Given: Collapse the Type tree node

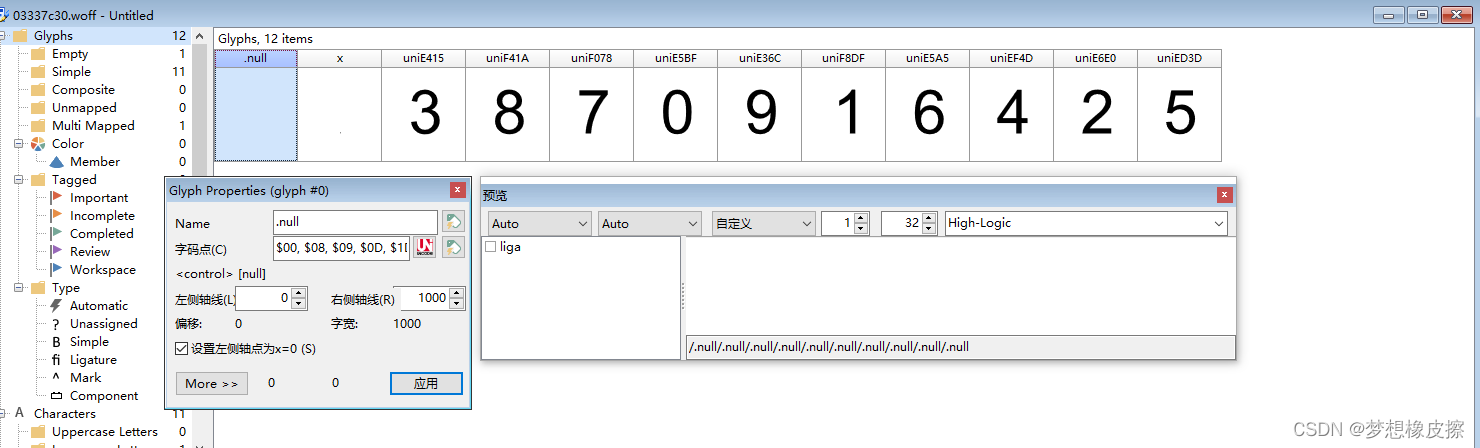Looking at the screenshot, I should (19, 288).
